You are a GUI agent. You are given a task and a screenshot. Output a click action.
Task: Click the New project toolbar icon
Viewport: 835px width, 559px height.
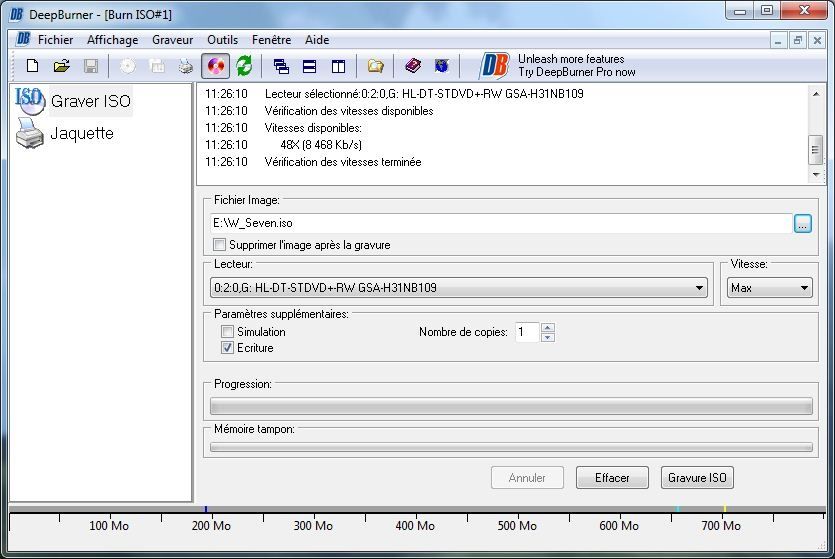pos(32,66)
